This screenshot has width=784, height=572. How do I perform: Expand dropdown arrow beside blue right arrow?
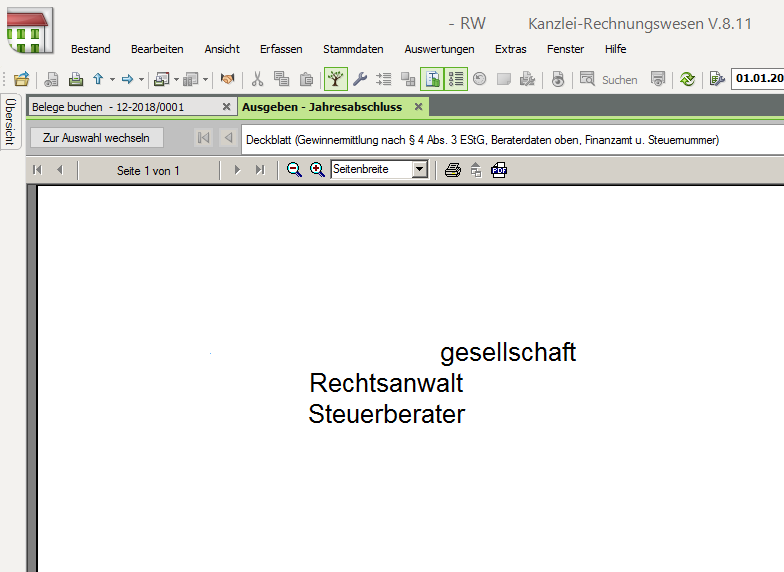(141, 79)
